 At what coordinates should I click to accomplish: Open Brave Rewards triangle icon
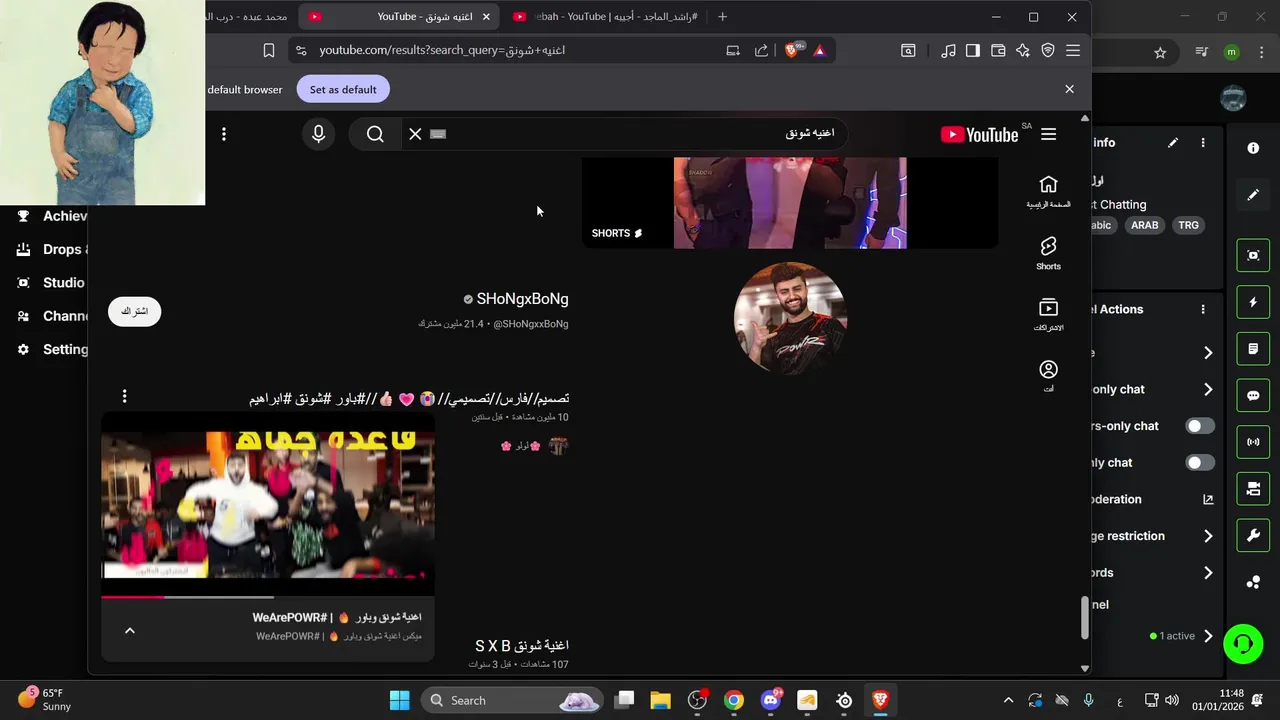[x=820, y=50]
